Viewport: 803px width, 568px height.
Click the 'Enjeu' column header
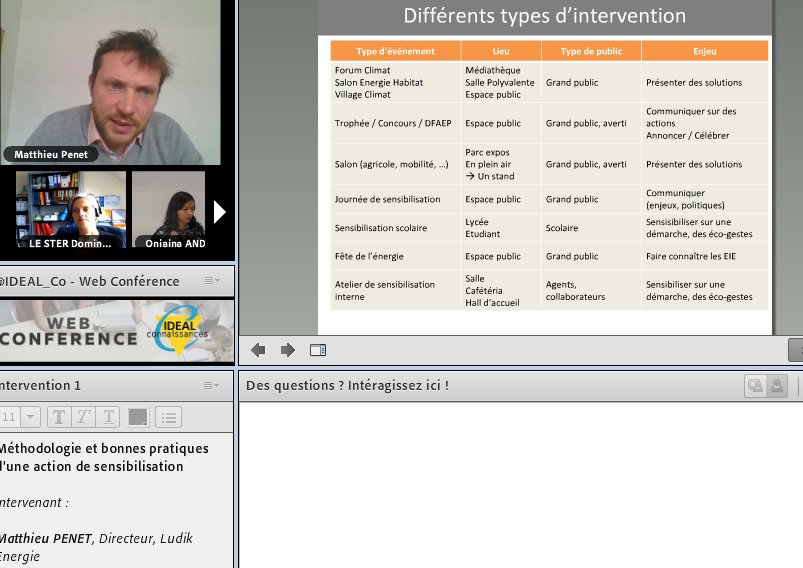pyautogui.click(x=705, y=51)
